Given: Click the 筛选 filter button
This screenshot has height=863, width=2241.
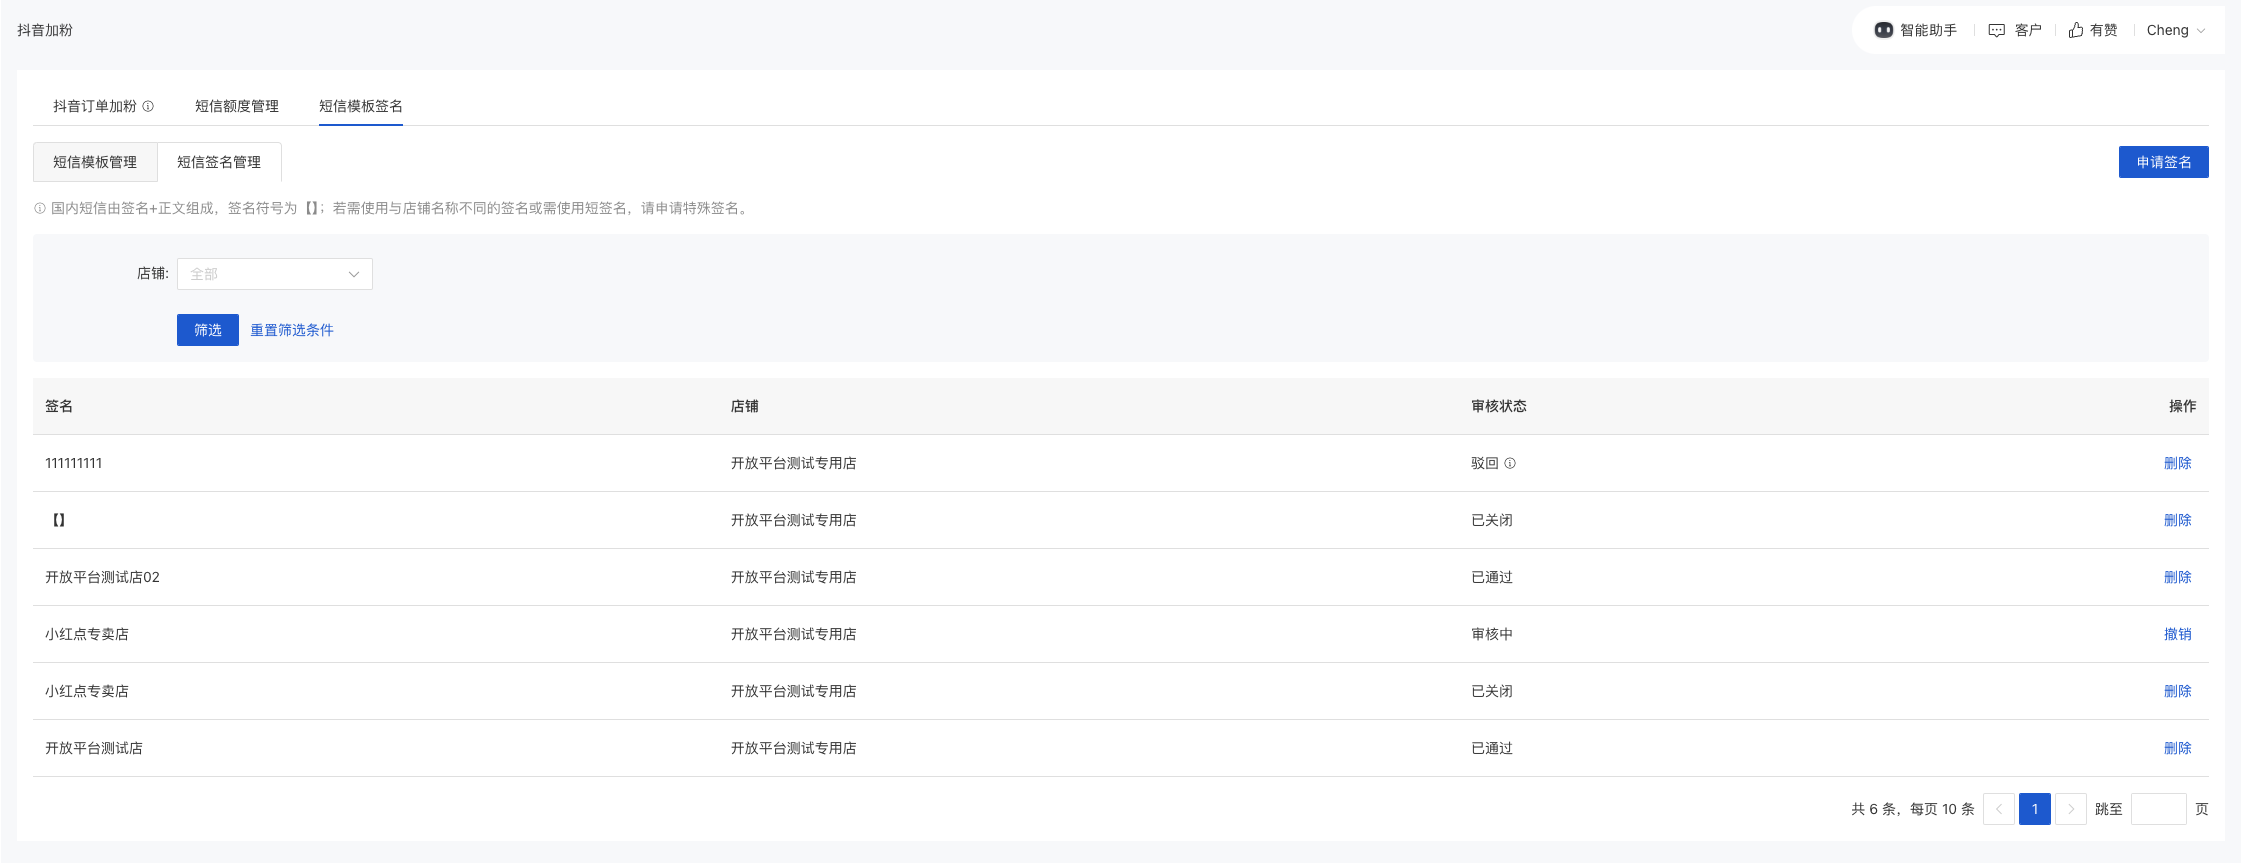Looking at the screenshot, I should tap(207, 330).
